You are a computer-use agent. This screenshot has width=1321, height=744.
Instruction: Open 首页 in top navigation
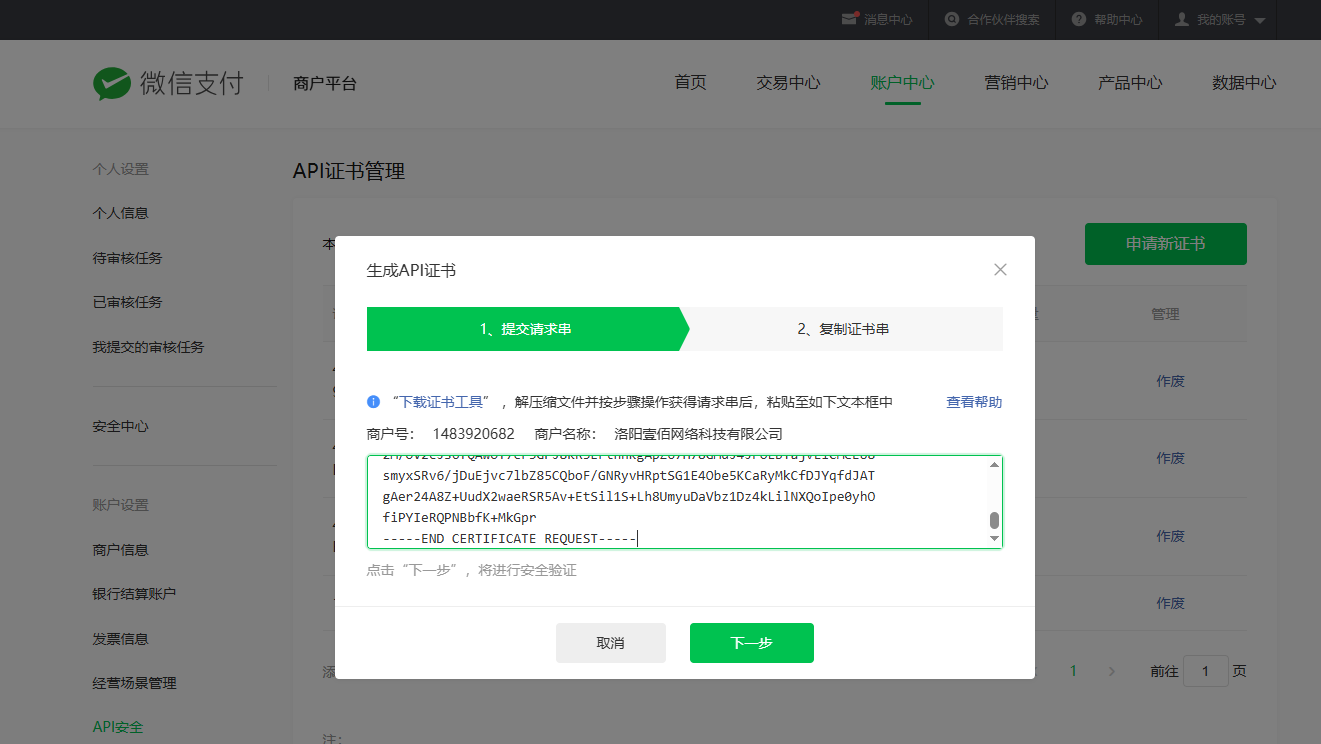[x=690, y=83]
